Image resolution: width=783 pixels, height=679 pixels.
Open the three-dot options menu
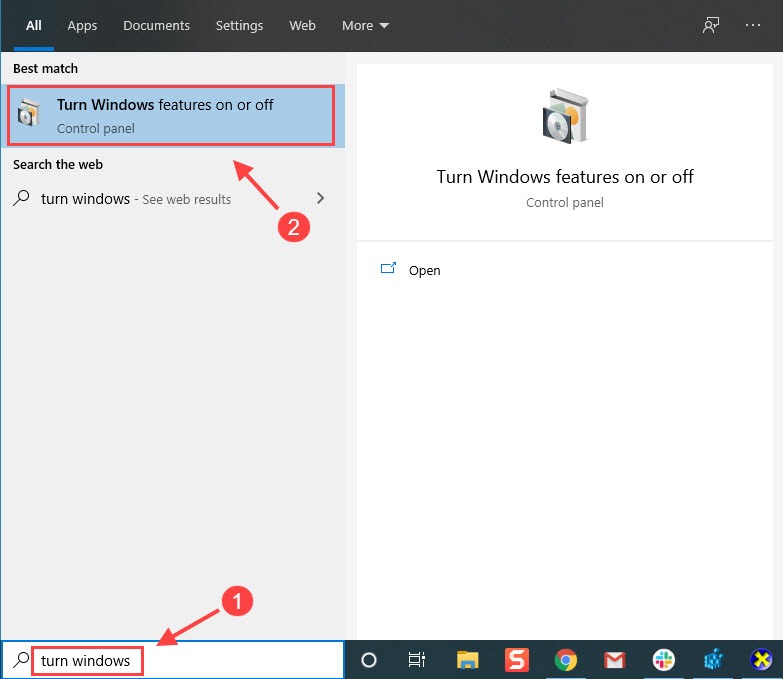pos(752,25)
